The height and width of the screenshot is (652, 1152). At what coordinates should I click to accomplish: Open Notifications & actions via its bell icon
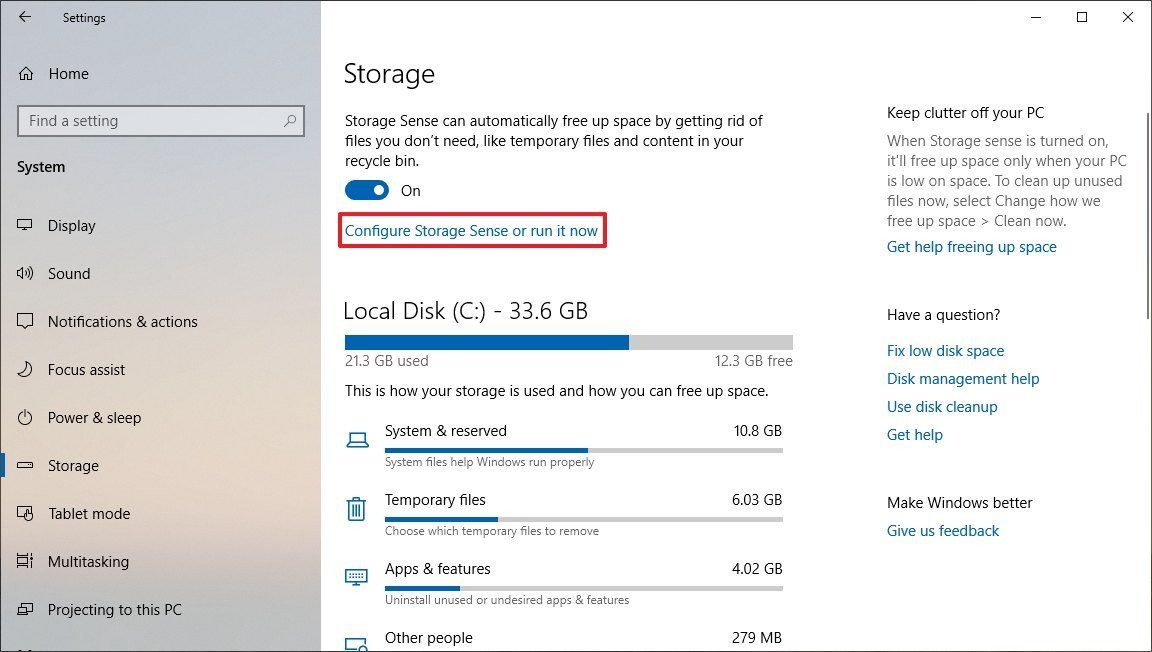point(23,321)
